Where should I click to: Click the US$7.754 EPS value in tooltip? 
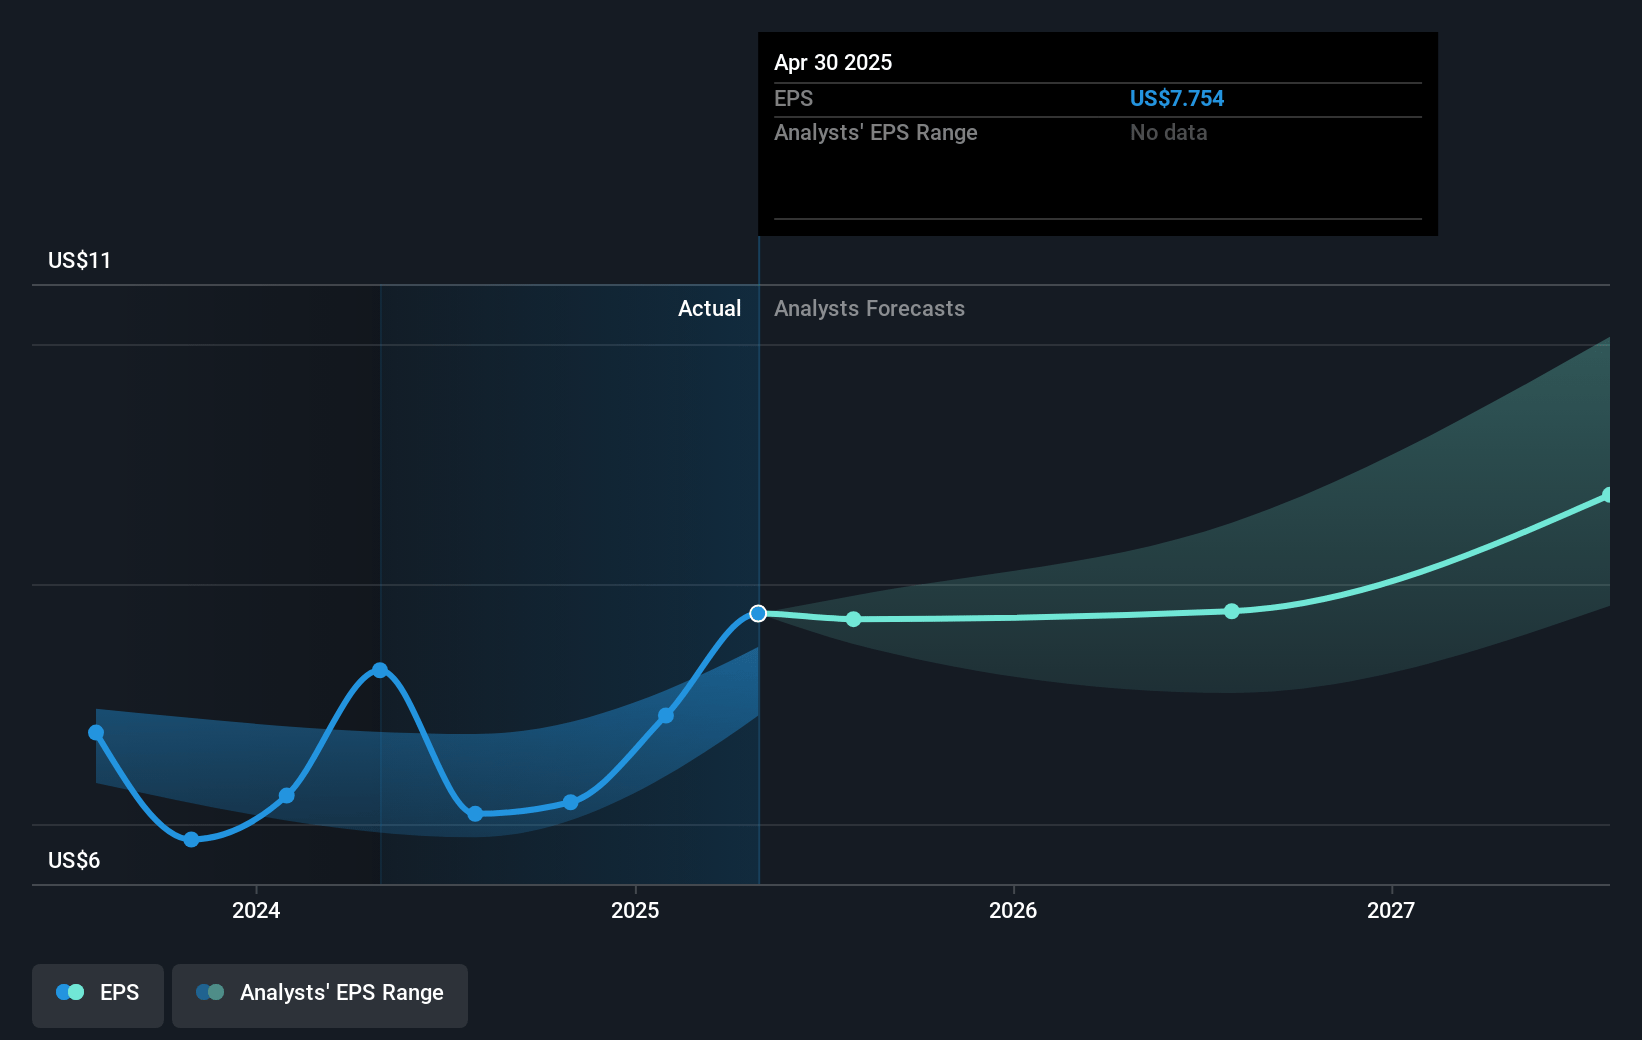pyautogui.click(x=1177, y=98)
